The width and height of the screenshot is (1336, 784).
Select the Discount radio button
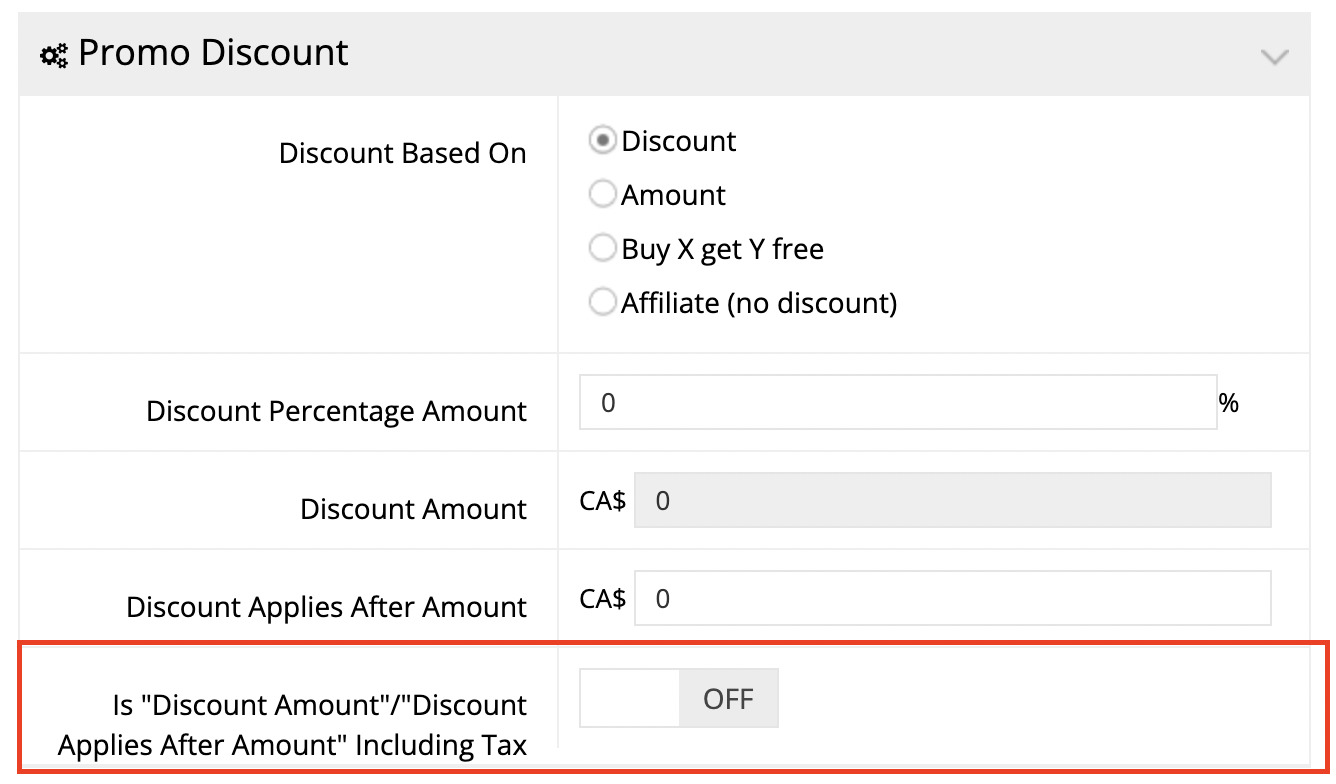click(602, 141)
